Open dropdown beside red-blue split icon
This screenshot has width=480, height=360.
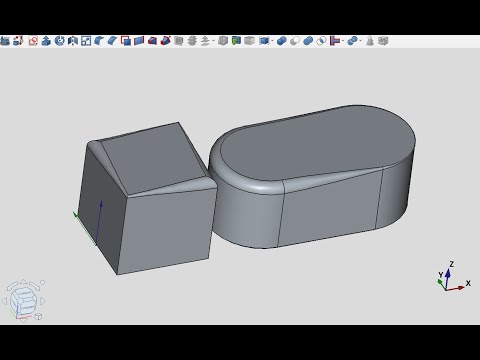(343, 41)
